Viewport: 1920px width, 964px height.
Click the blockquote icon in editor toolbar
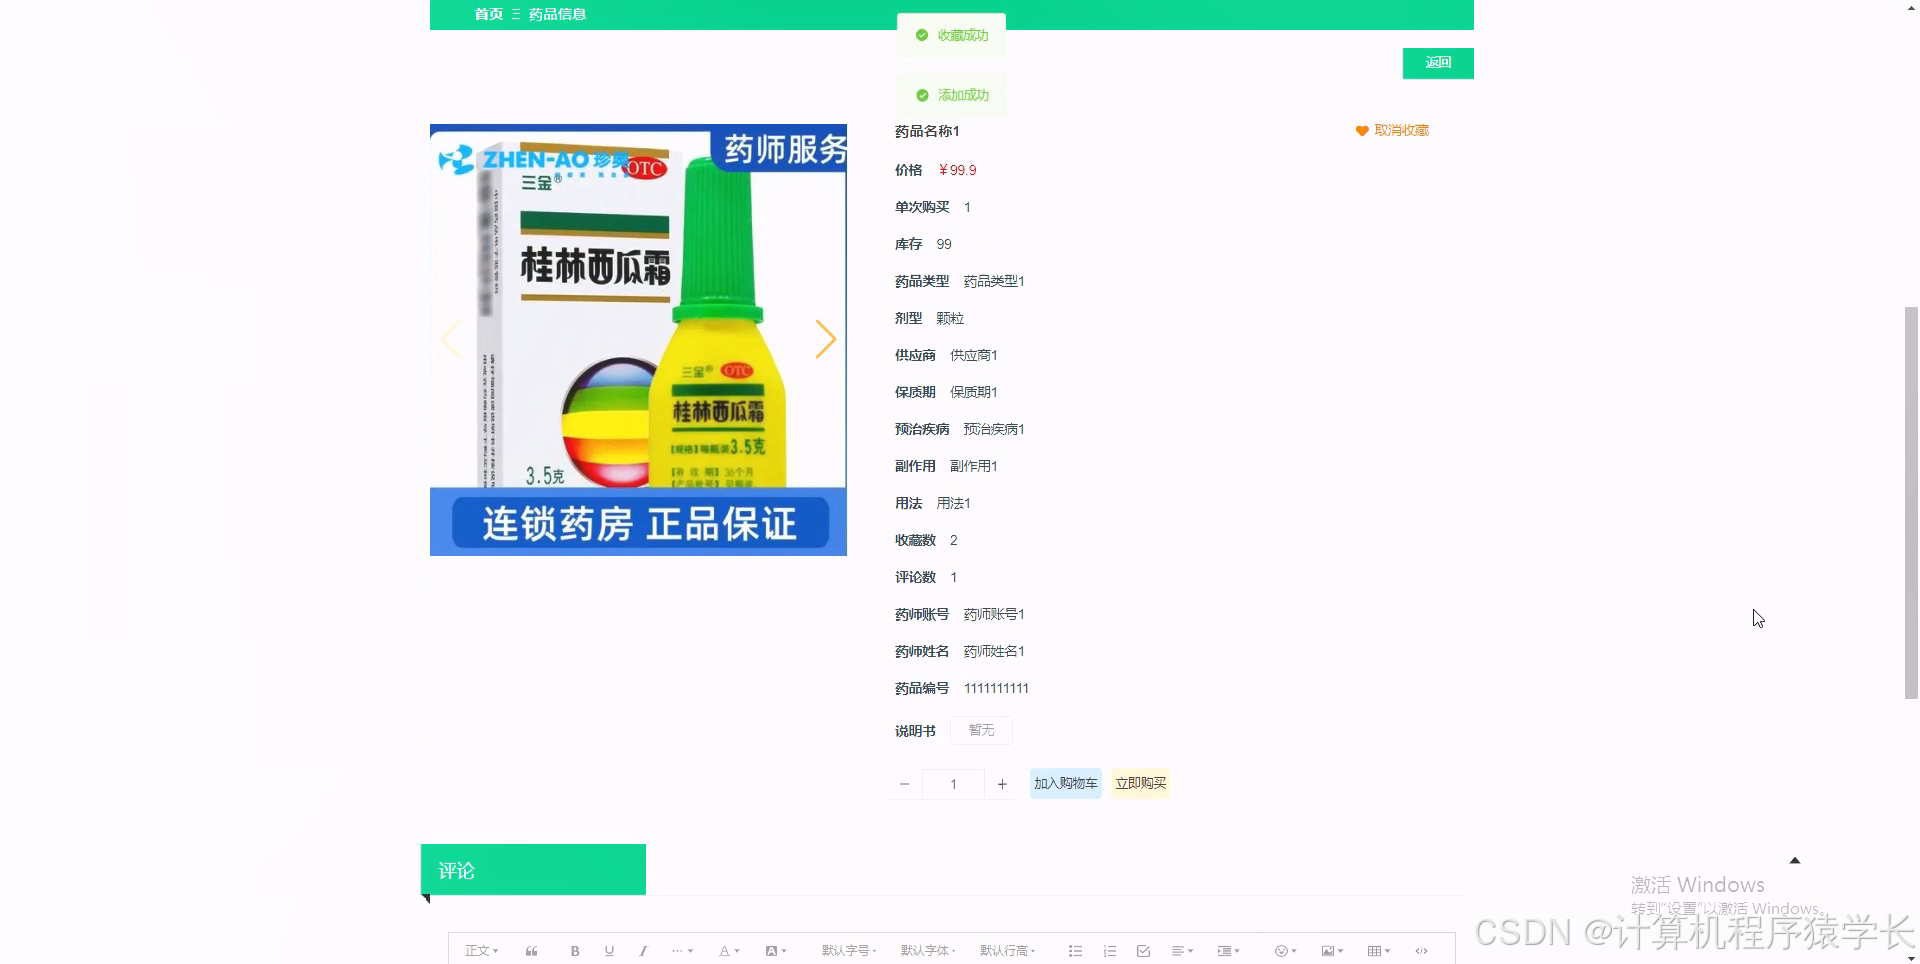[x=531, y=951]
